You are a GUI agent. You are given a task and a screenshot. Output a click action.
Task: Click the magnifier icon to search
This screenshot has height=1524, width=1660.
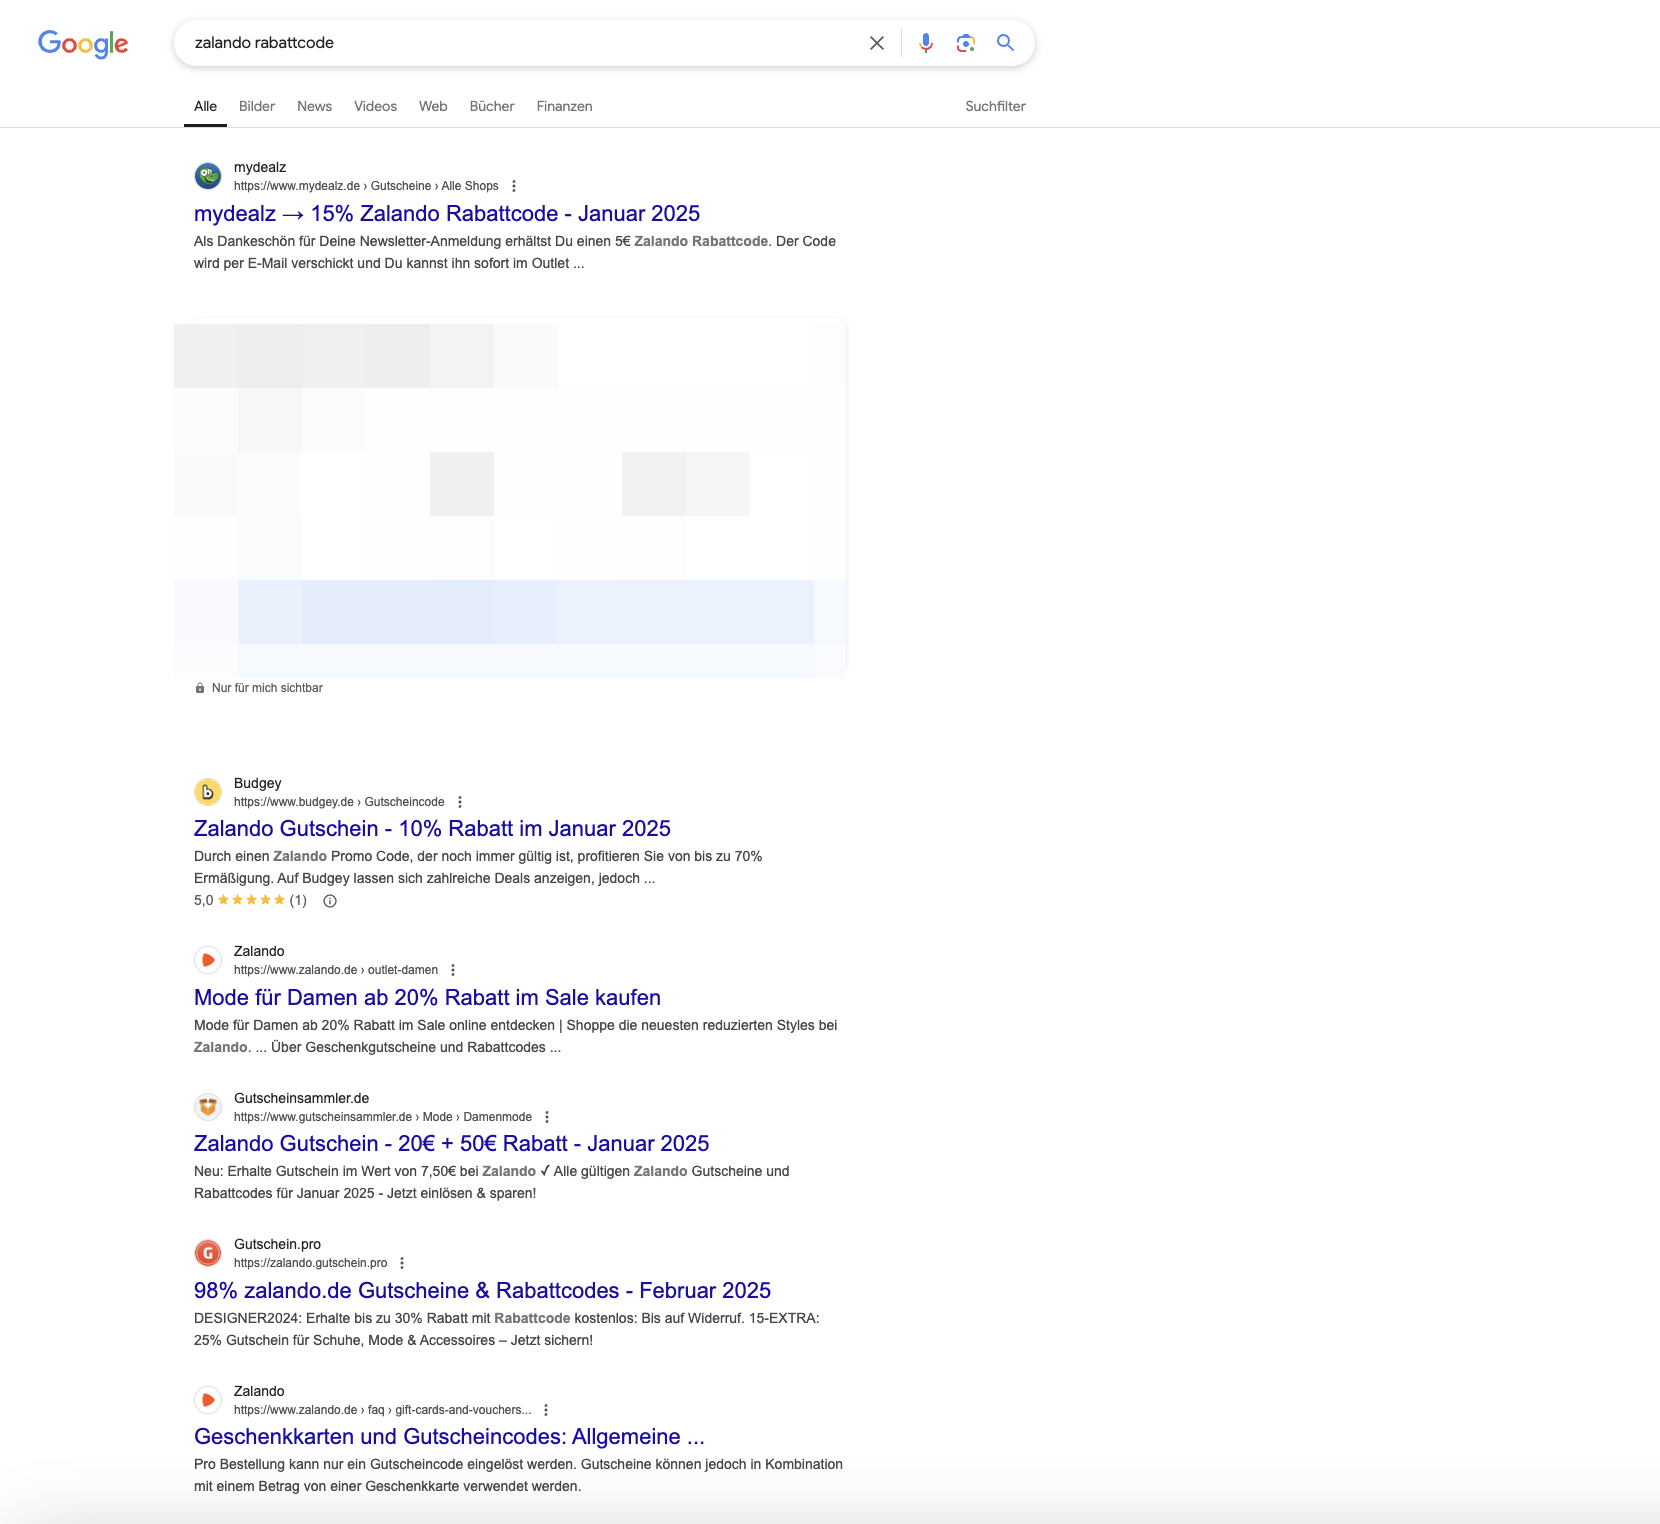tap(1005, 43)
